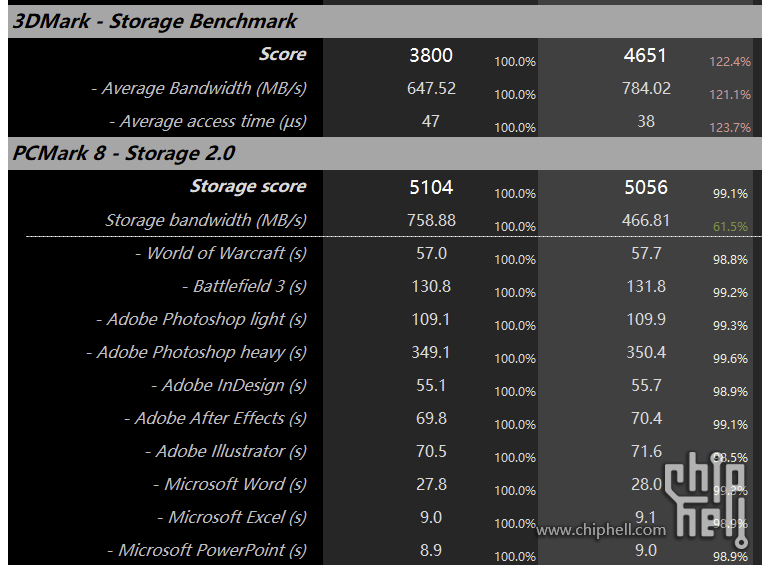Viewport: 762px width, 565px height.
Task: Click the 3DMark score value 4651
Action: [645, 55]
